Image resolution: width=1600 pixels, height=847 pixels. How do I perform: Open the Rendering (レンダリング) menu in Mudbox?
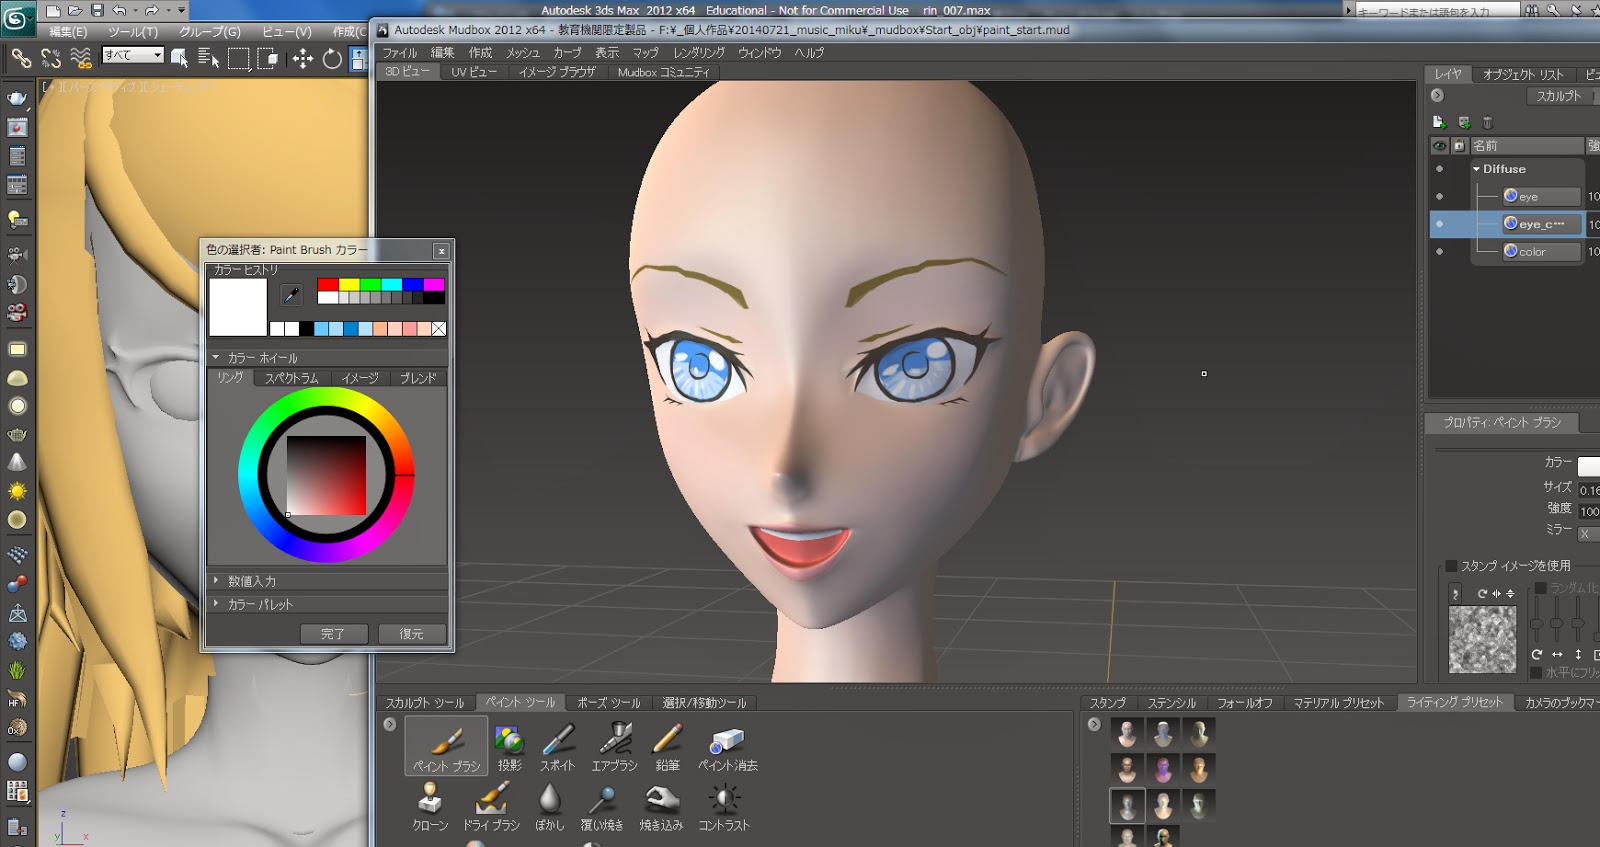[699, 53]
